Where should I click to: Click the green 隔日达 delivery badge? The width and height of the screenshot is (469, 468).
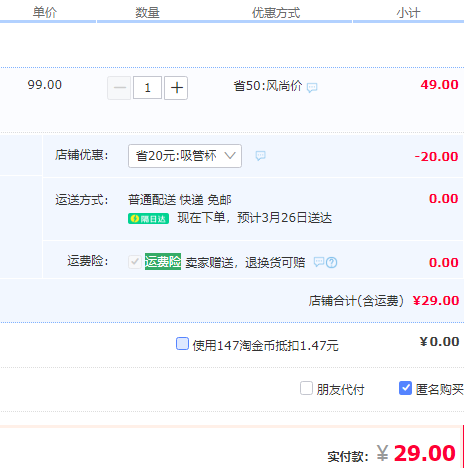click(149, 219)
